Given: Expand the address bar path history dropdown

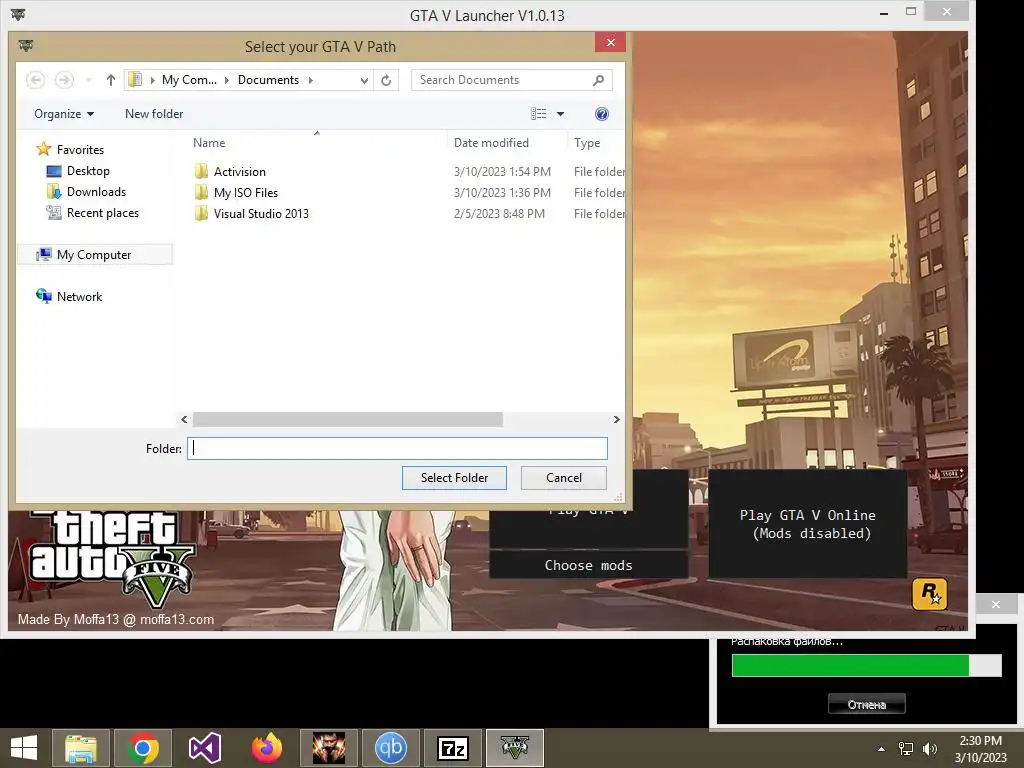Looking at the screenshot, I should (364, 80).
